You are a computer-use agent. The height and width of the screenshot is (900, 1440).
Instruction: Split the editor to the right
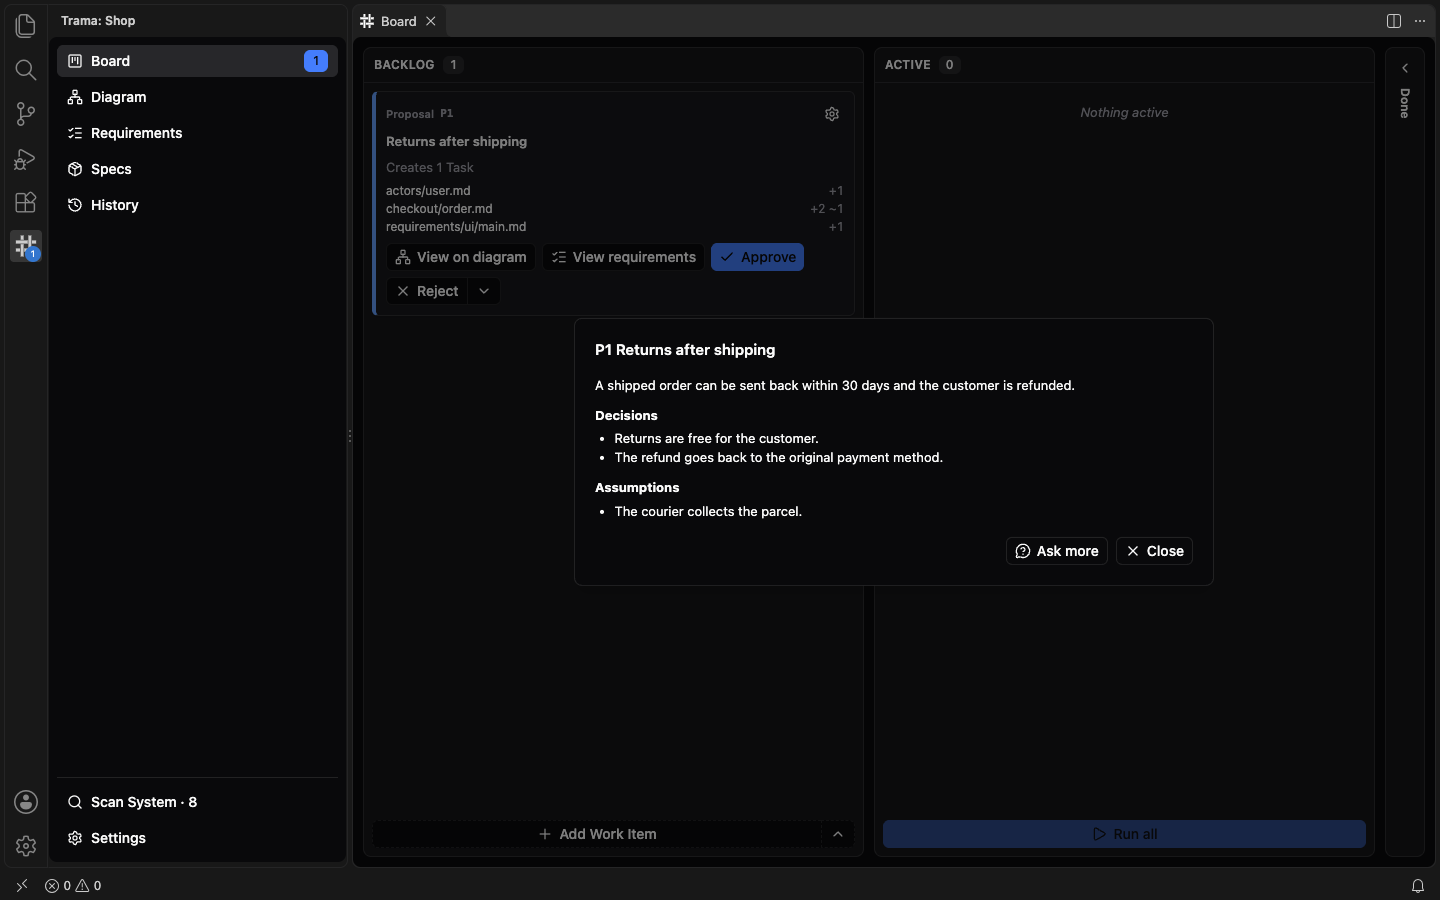coord(1394,21)
